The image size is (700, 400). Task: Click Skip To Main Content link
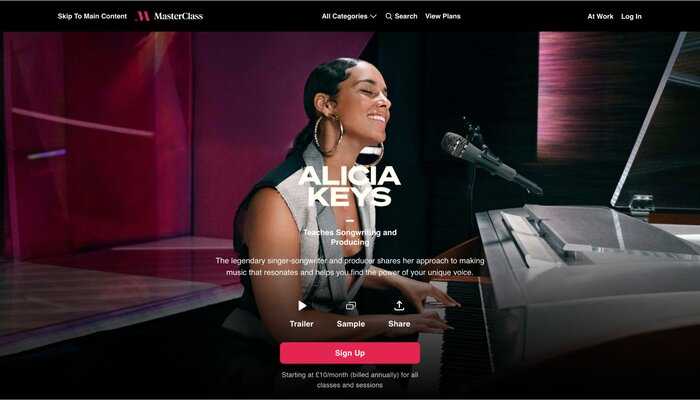point(92,16)
